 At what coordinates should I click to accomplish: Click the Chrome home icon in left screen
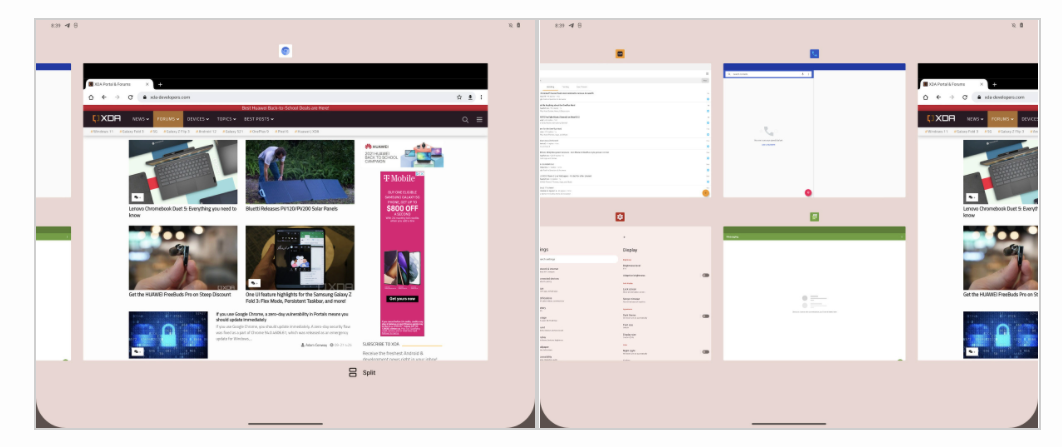click(x=91, y=97)
